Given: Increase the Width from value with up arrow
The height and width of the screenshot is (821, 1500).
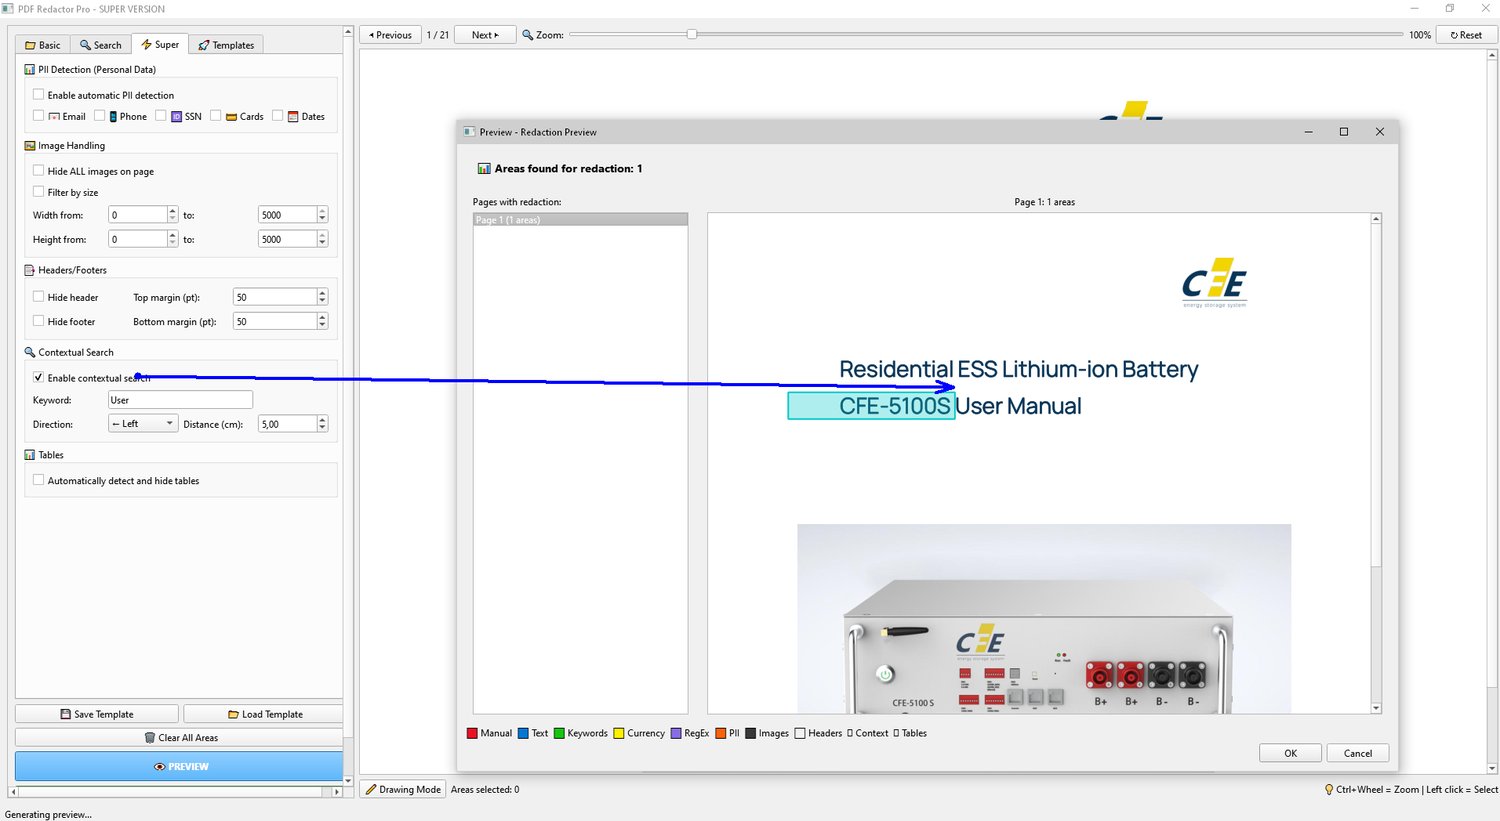Looking at the screenshot, I should 173,211.
